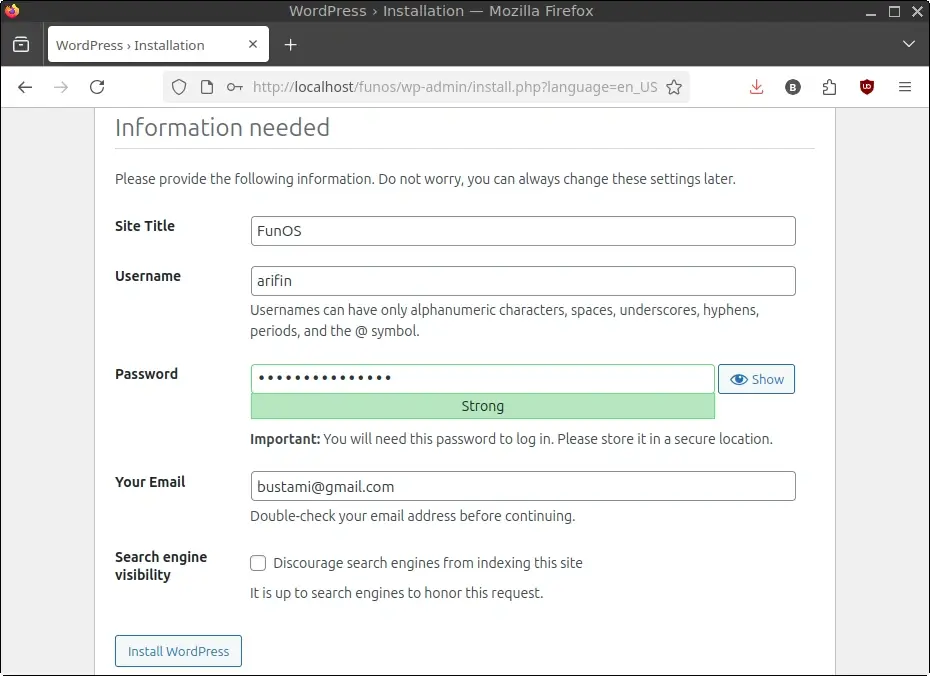Click the Strong password strength indicator
Image resolution: width=930 pixels, height=676 pixels.
482,406
